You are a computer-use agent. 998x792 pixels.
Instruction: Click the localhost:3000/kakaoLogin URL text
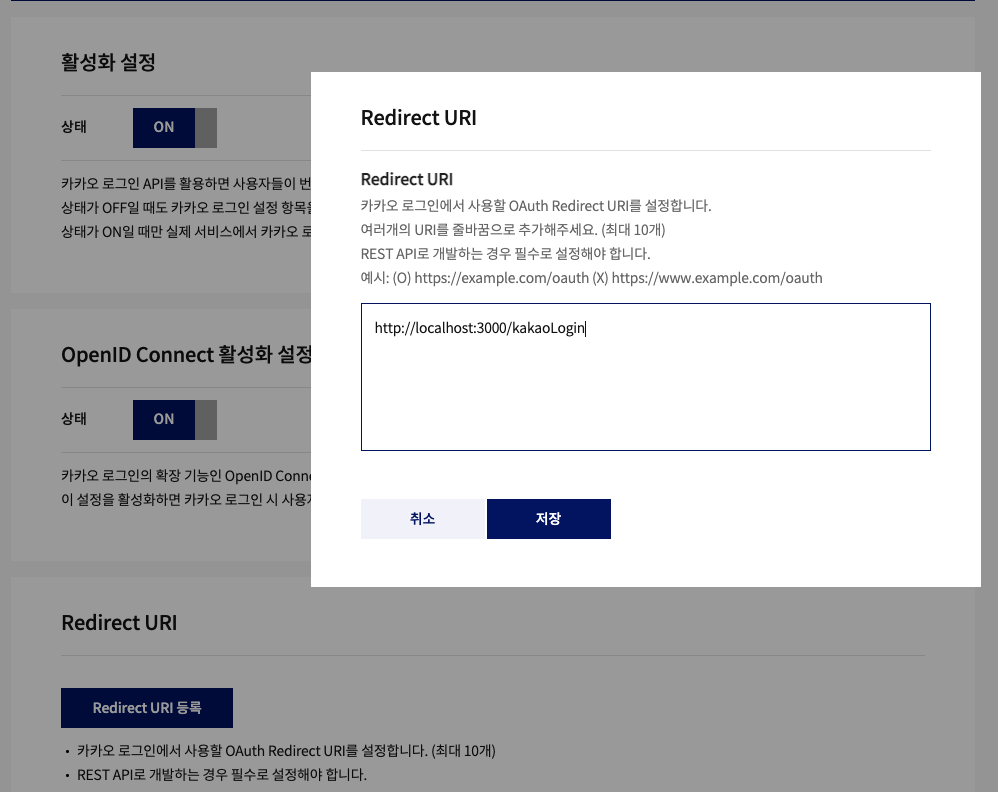click(479, 328)
